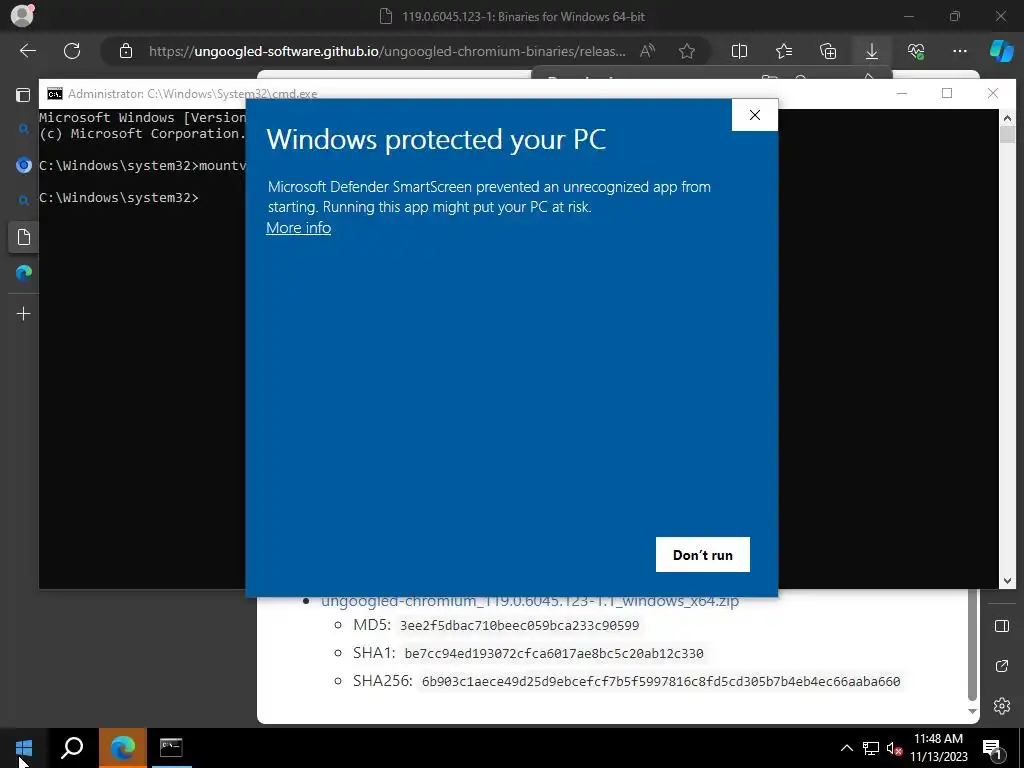Click the Command Prompt taskbar button

pyautogui.click(x=171, y=748)
